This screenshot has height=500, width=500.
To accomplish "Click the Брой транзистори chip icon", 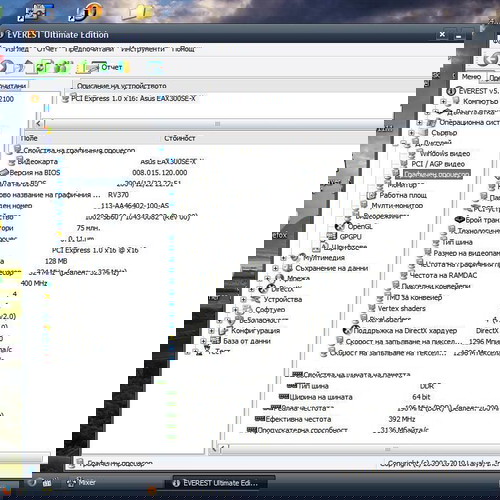I will pyautogui.click(x=460, y=220).
